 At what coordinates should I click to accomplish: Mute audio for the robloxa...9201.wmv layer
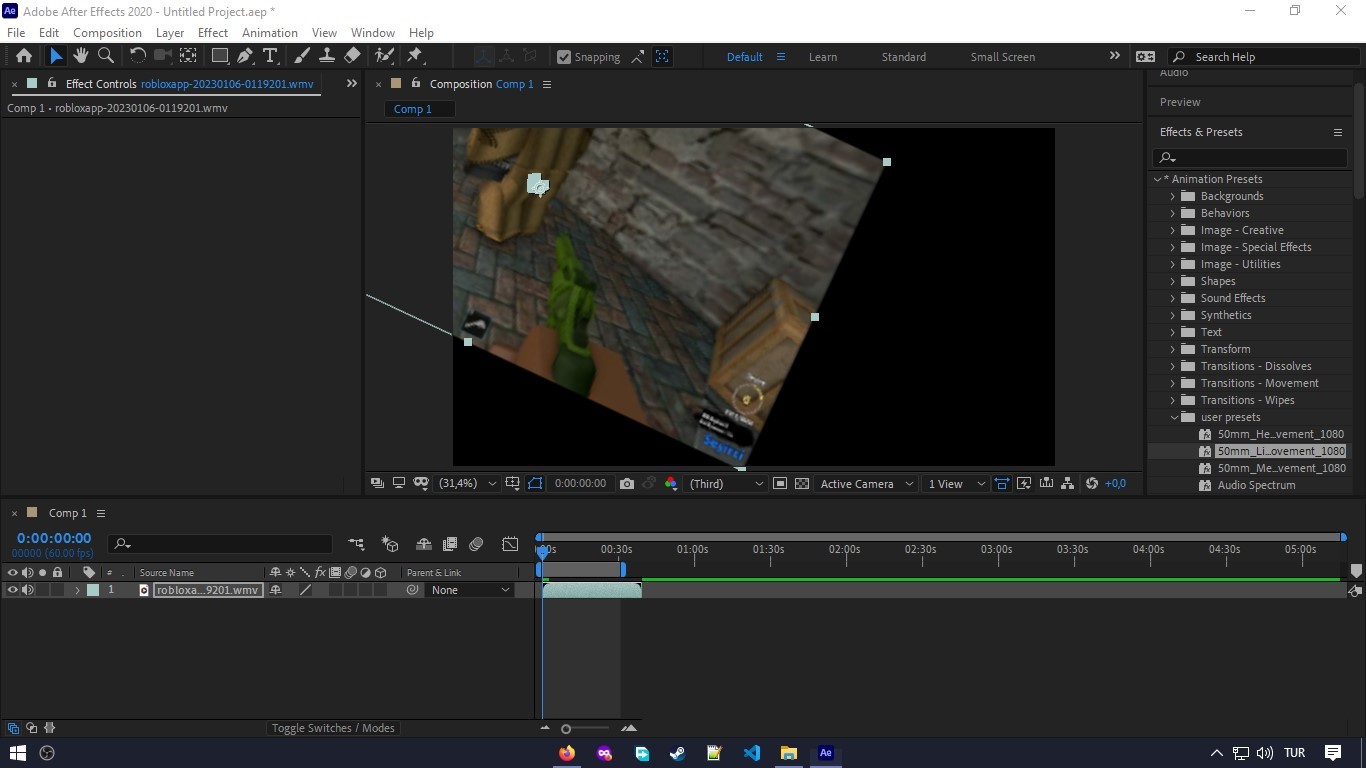coord(28,590)
